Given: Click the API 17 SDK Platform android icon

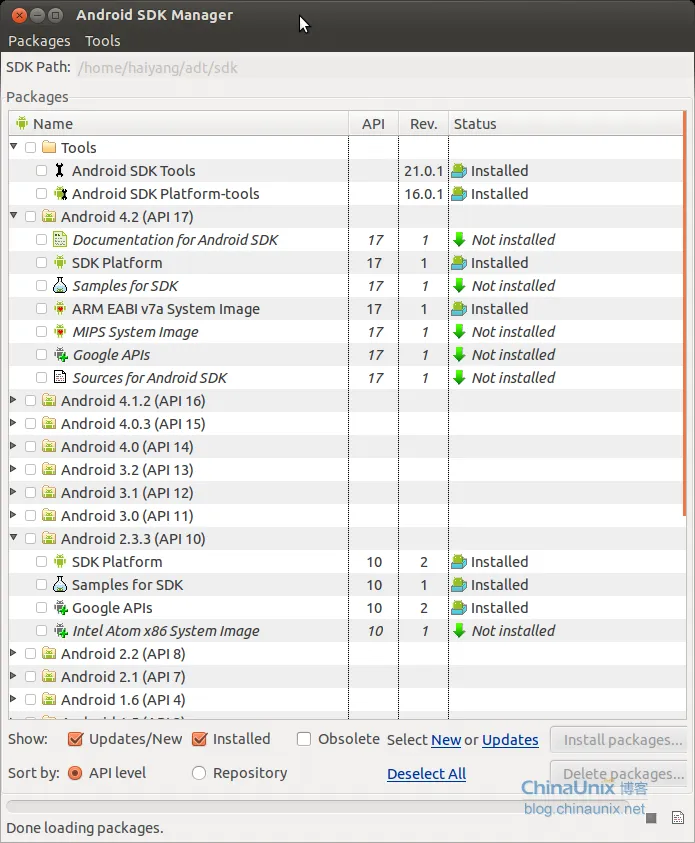Looking at the screenshot, I should pyautogui.click(x=60, y=262).
